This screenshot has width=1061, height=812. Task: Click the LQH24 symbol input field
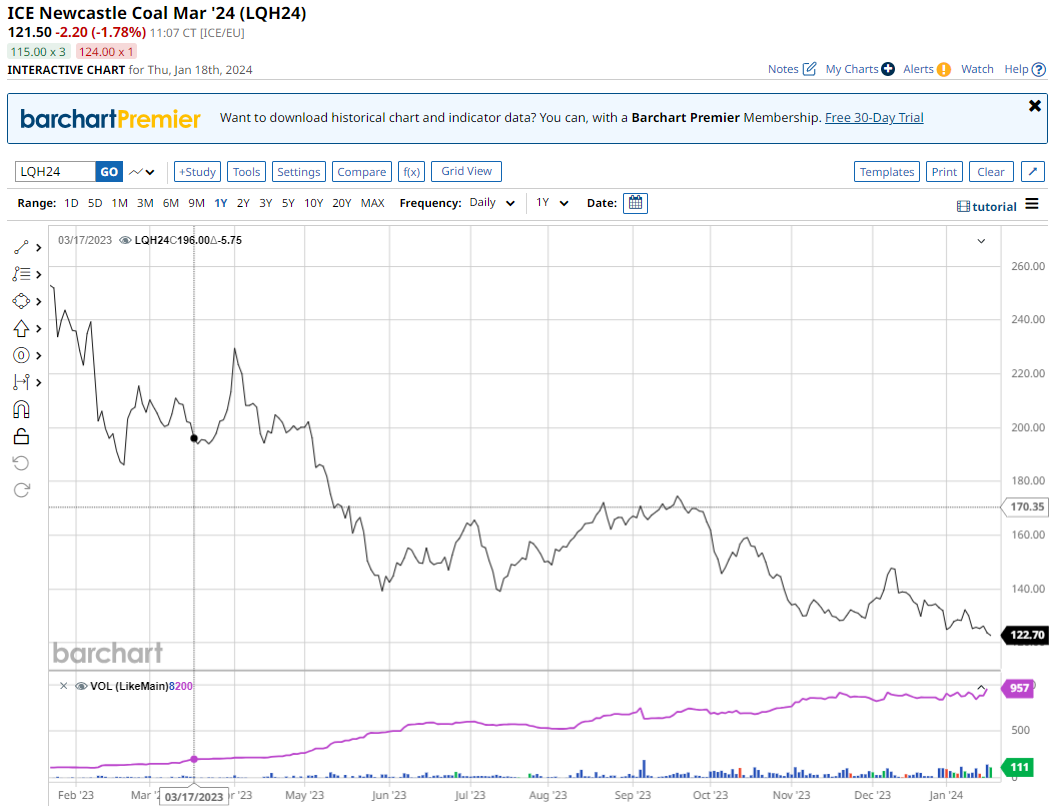tap(55, 172)
